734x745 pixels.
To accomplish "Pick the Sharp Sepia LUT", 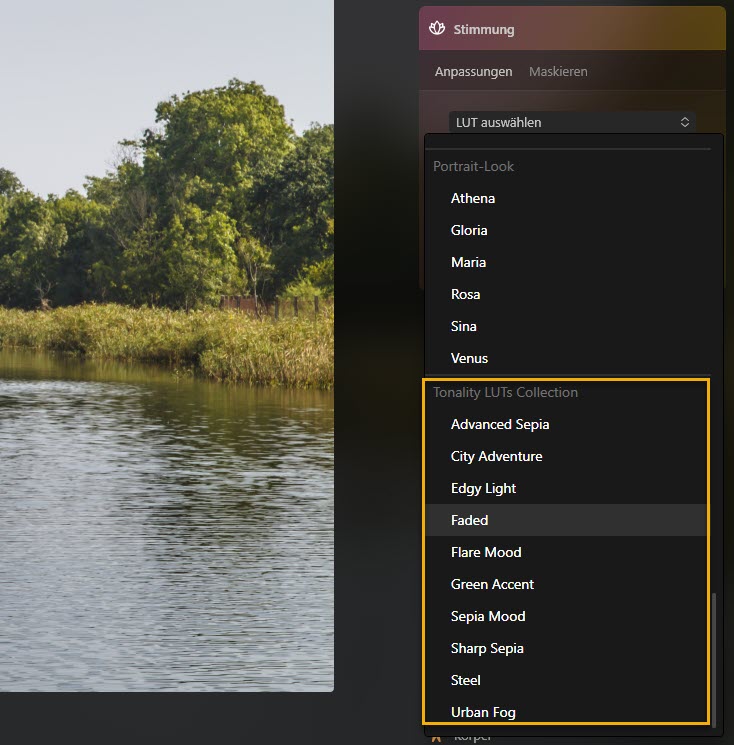I will (566, 649).
